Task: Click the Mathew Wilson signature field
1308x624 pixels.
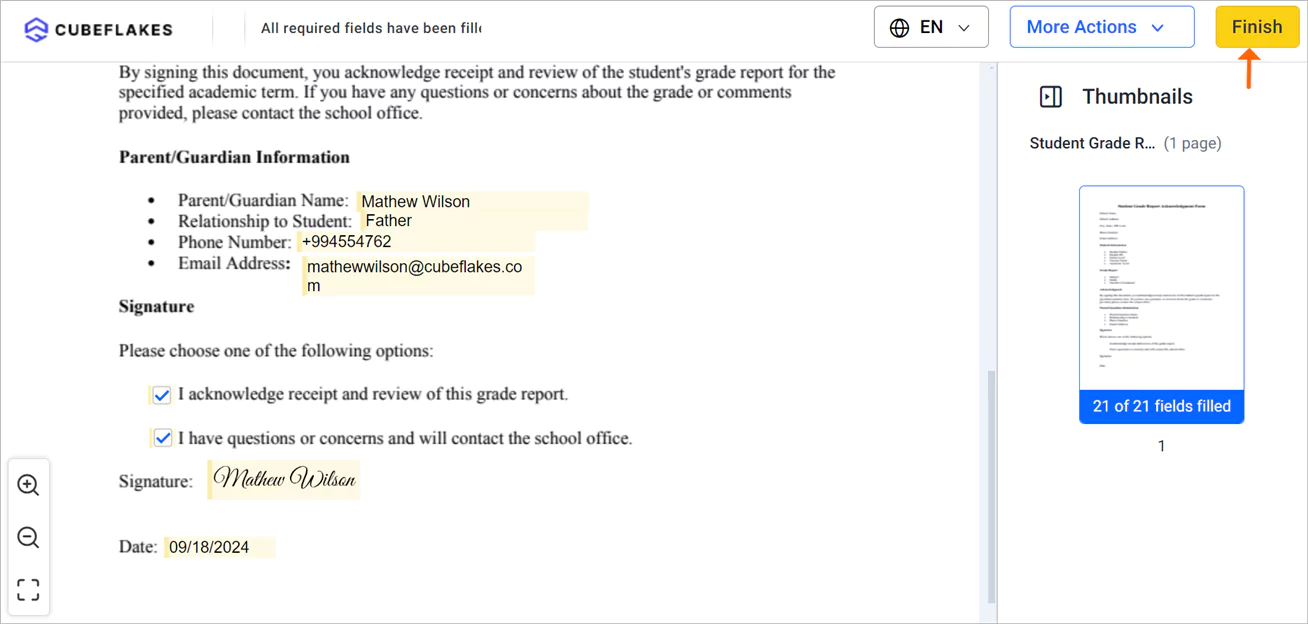Action: coord(284,480)
